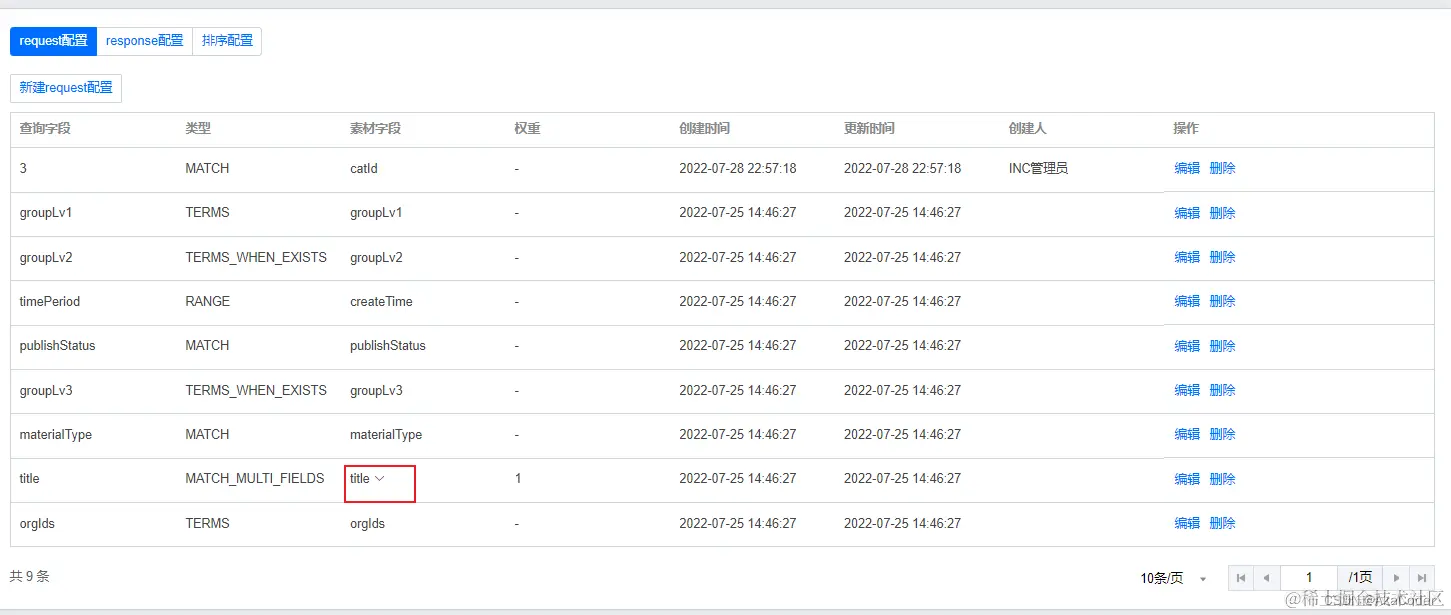Jump to last page icon

tap(1422, 578)
